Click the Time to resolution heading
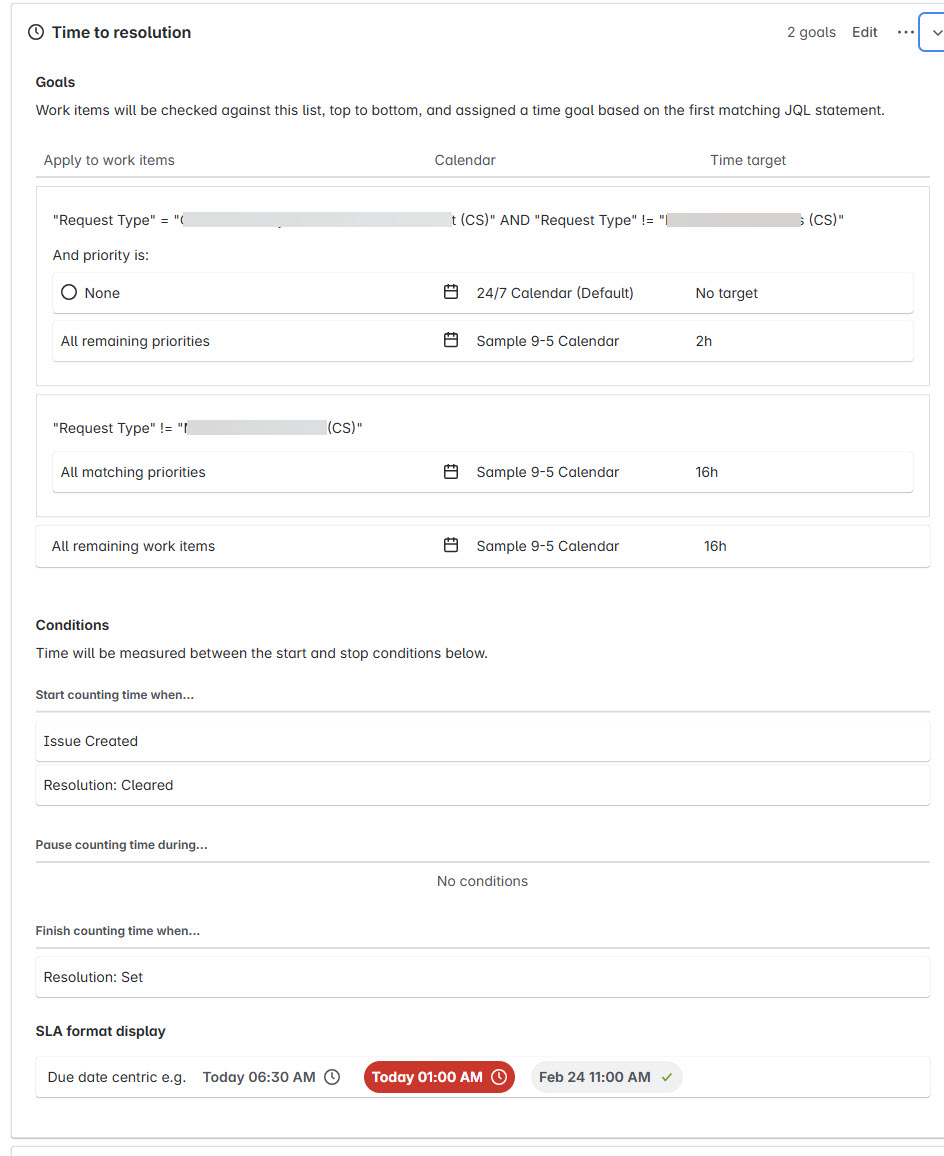This screenshot has width=944, height=1156. coord(121,32)
